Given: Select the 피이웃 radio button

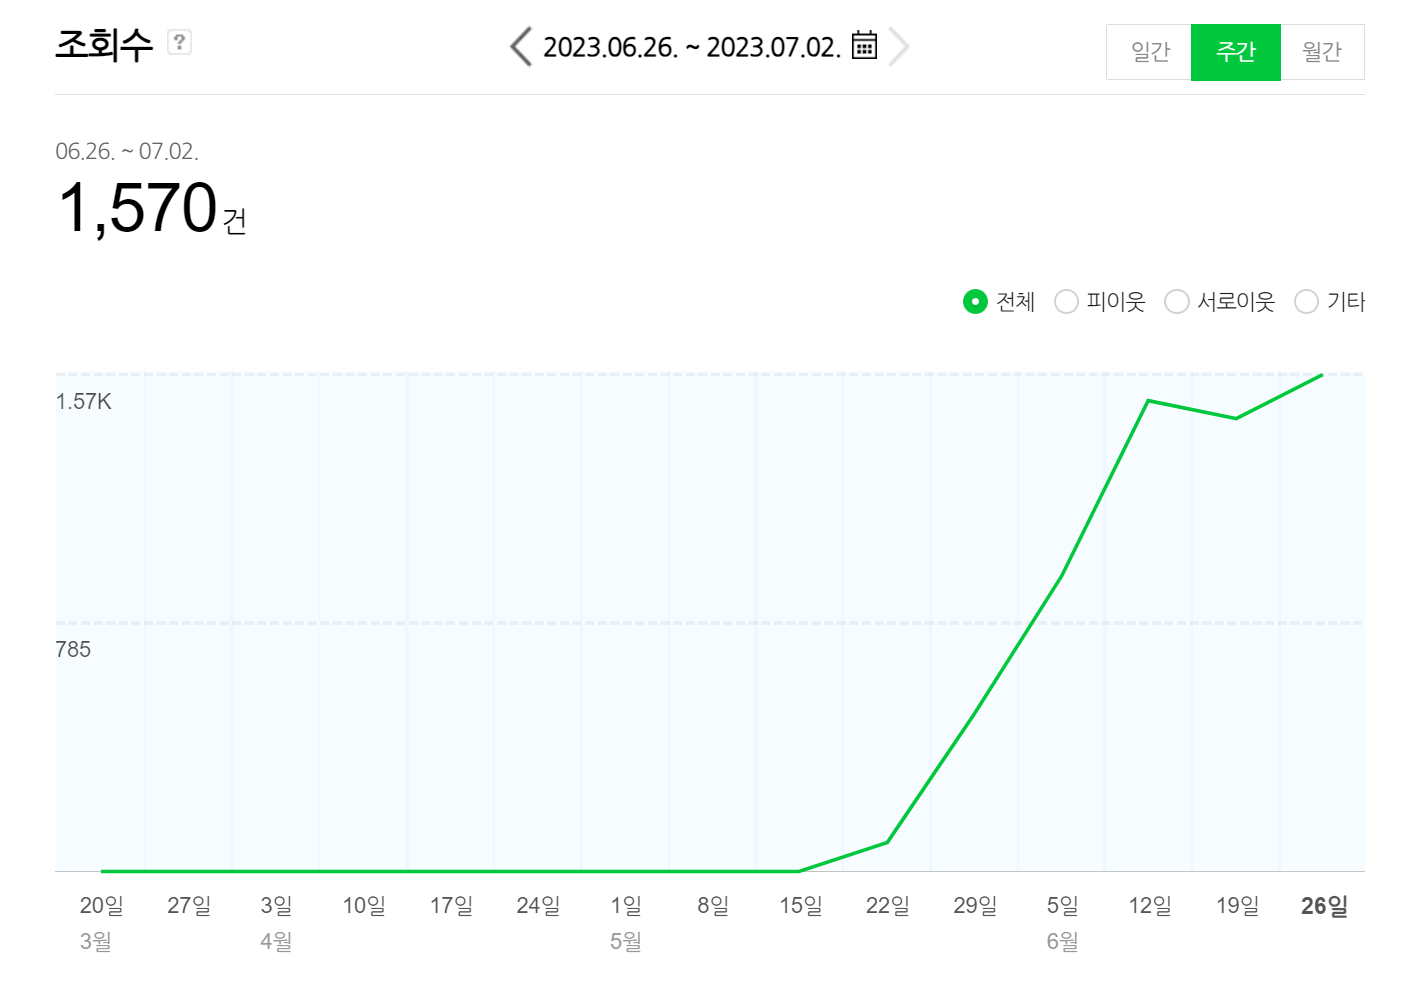Looking at the screenshot, I should click(x=1066, y=301).
